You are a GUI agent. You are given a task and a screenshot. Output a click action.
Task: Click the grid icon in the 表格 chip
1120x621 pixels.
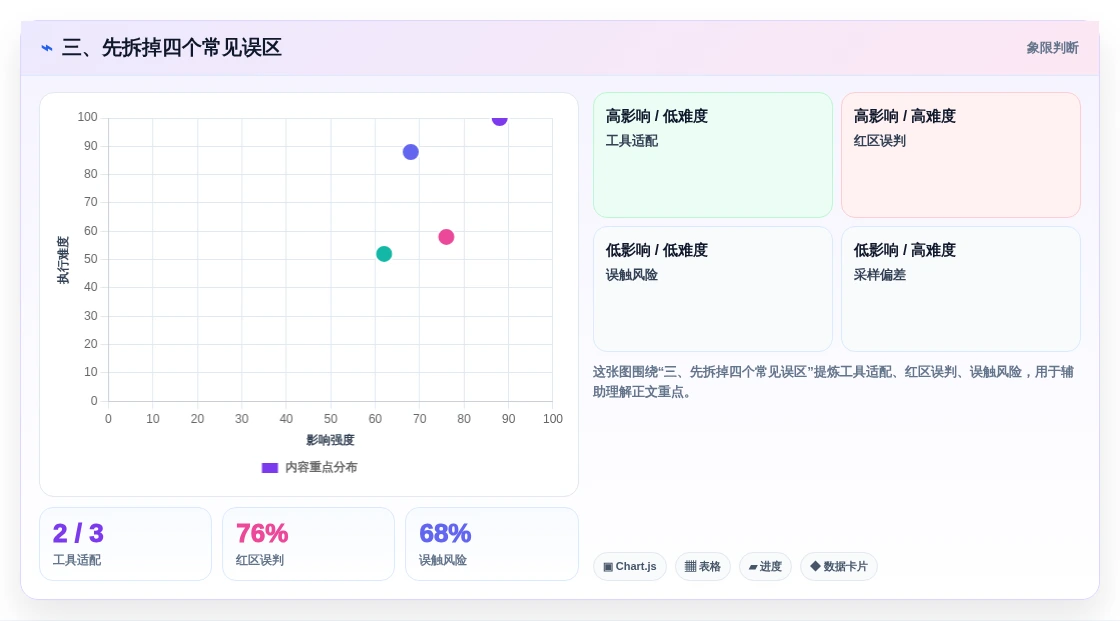690,567
